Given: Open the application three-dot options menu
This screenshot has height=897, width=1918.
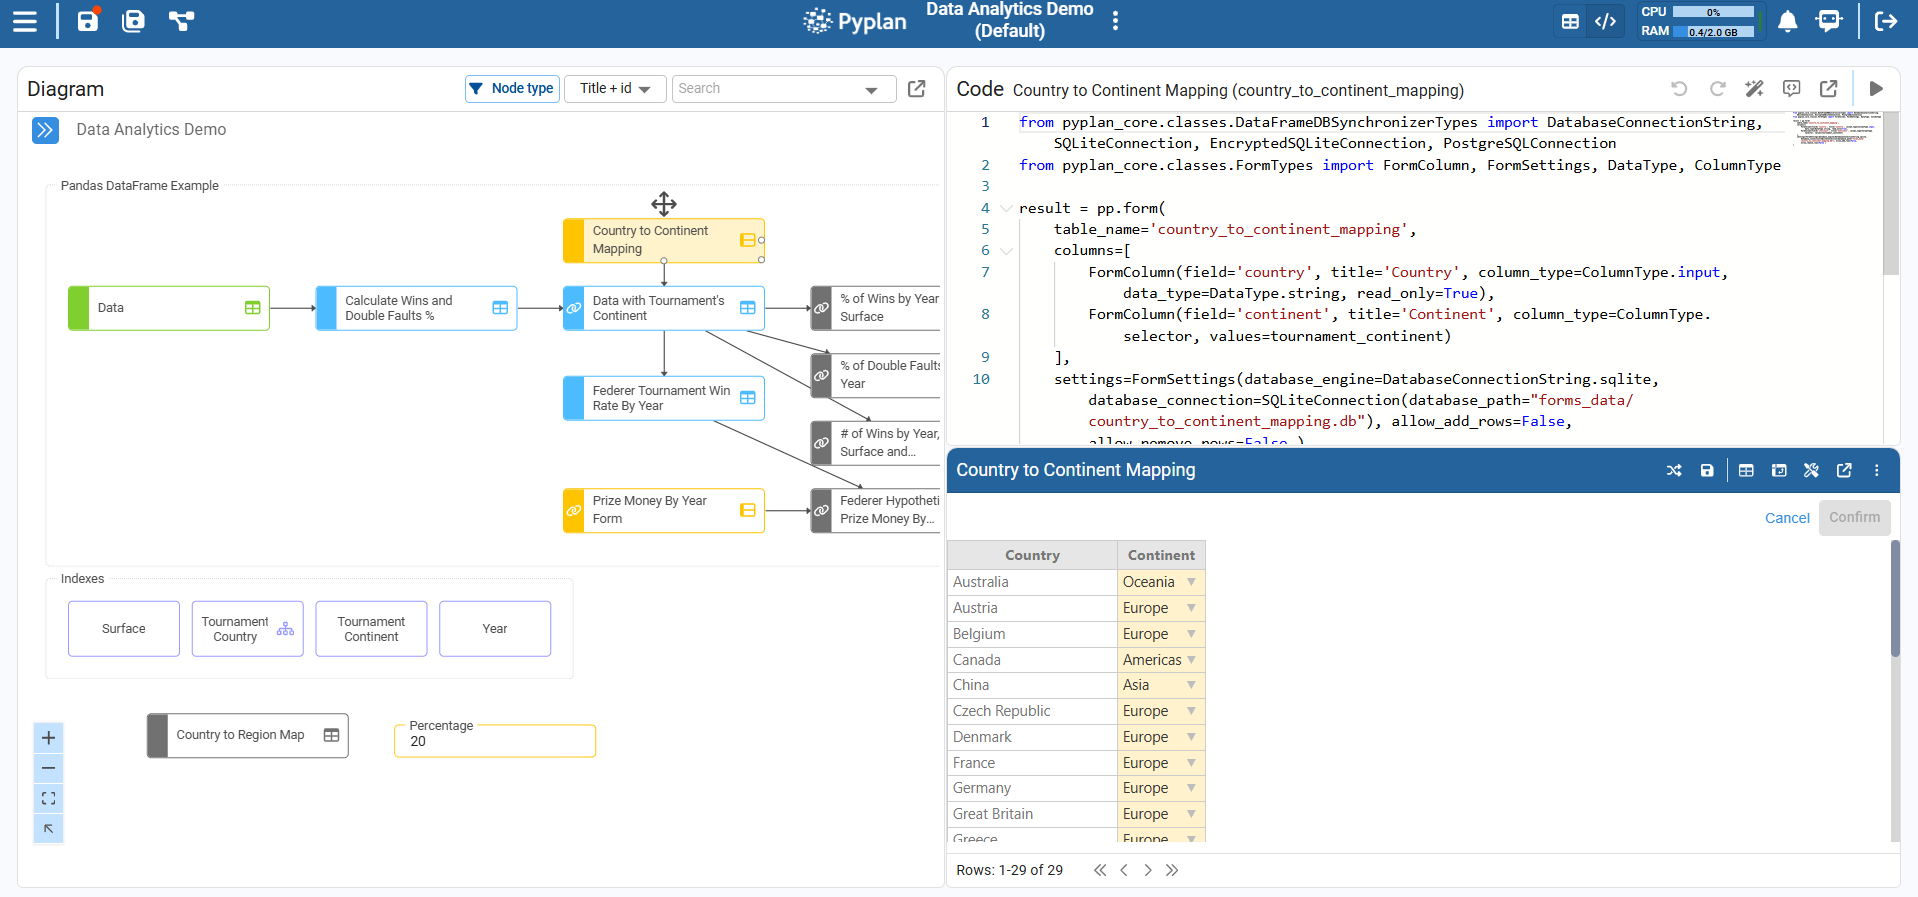Looking at the screenshot, I should [1115, 21].
